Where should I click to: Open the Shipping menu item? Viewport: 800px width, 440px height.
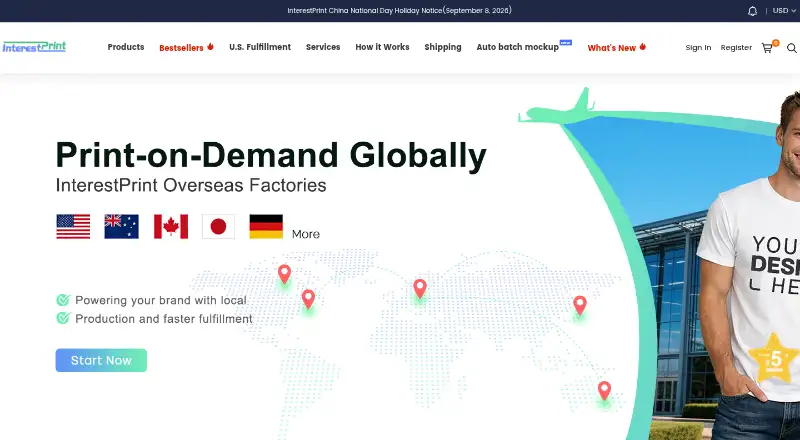443,47
